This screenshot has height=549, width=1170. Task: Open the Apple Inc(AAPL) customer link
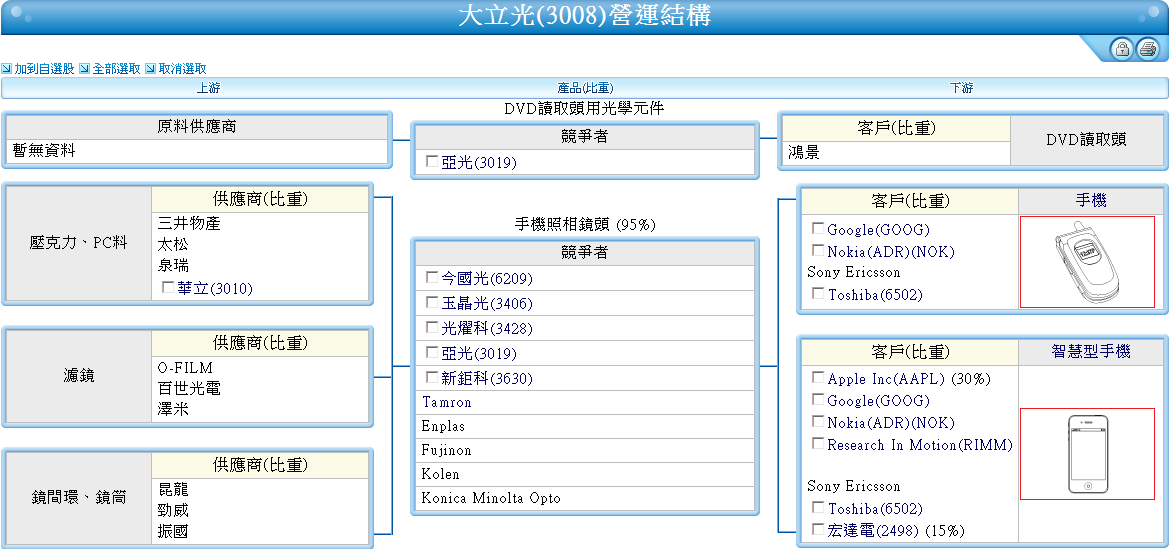pyautogui.click(x=886, y=379)
